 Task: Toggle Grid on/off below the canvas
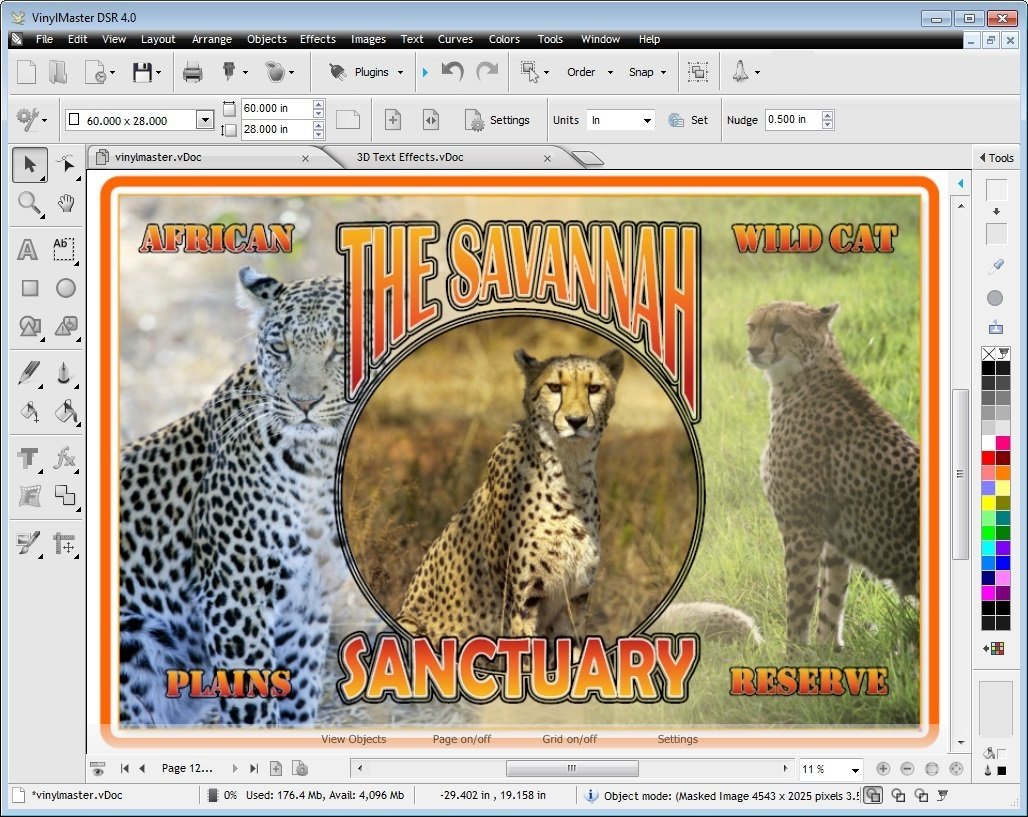[x=569, y=739]
